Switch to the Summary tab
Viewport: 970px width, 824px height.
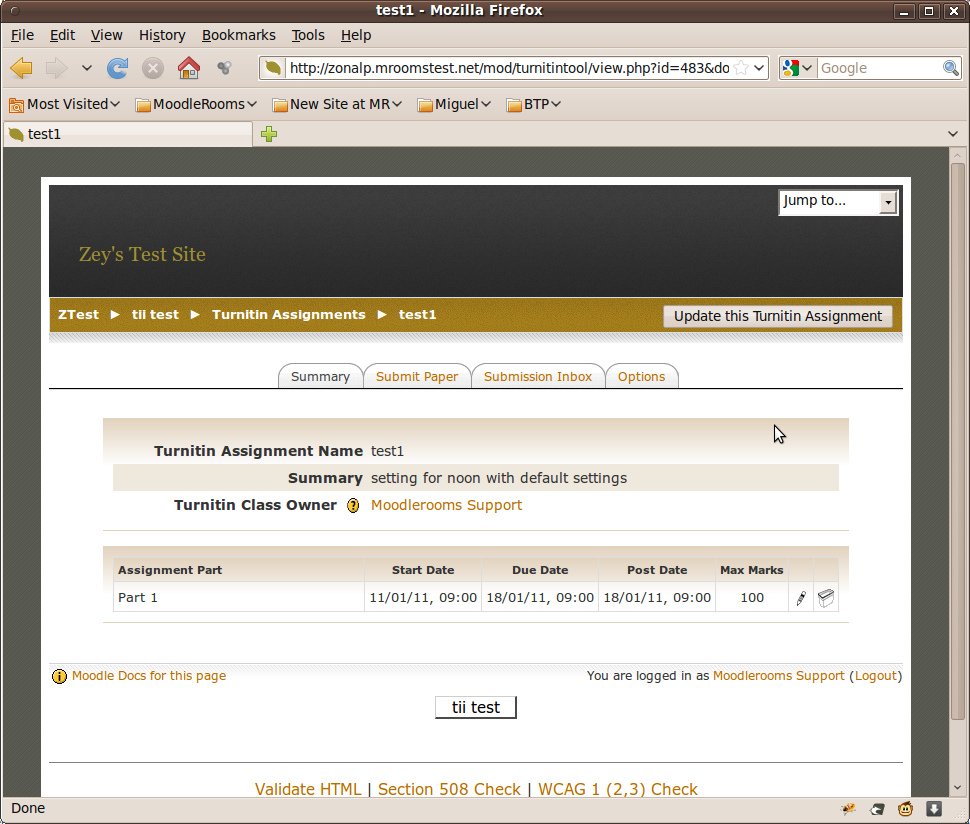(x=320, y=377)
